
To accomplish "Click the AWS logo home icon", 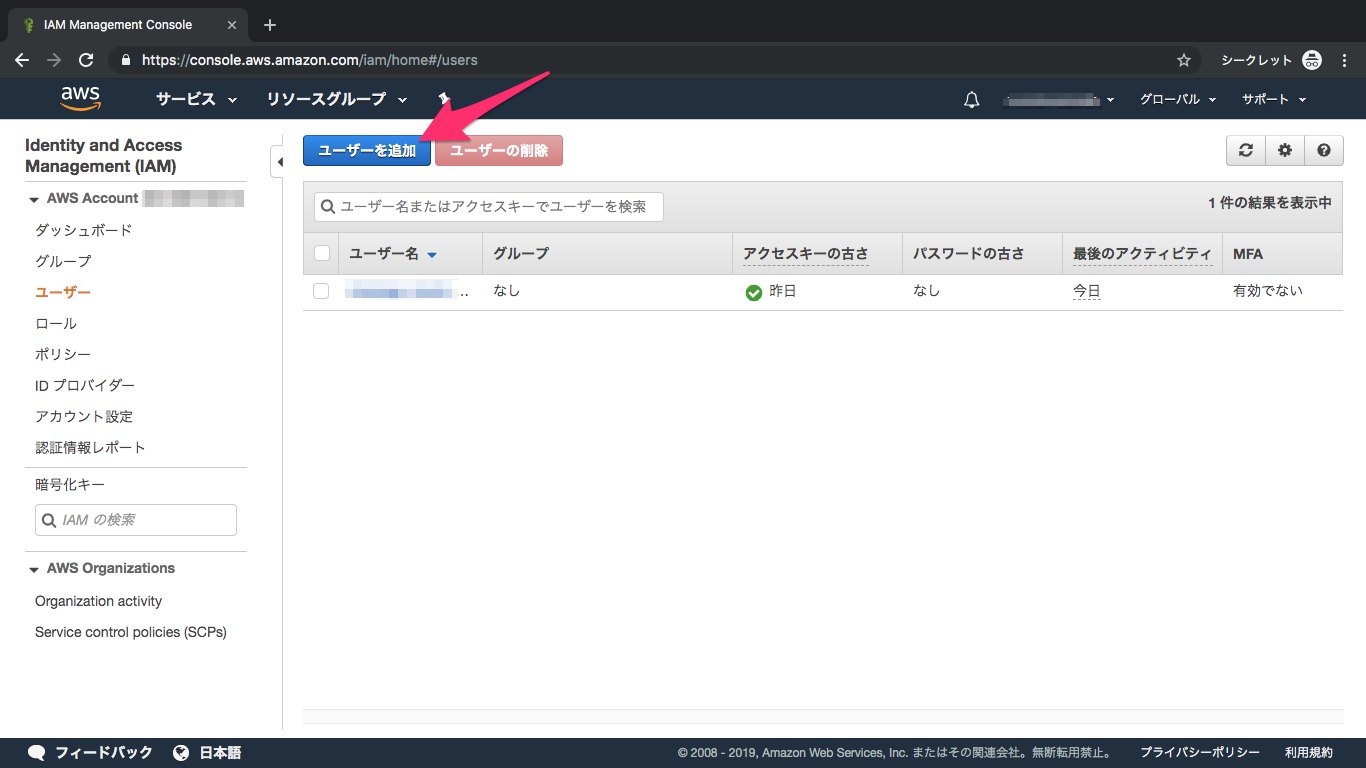I will (80, 99).
